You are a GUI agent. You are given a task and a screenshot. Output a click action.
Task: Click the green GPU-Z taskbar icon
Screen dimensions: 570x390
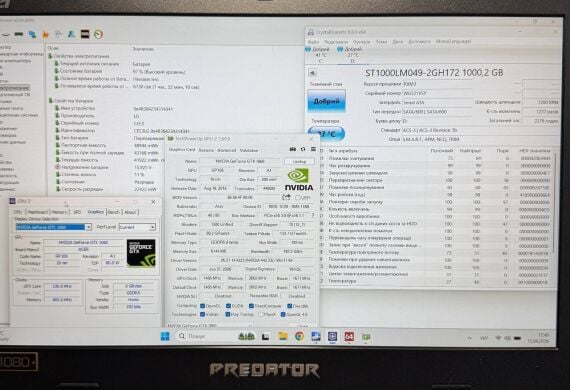[366, 337]
